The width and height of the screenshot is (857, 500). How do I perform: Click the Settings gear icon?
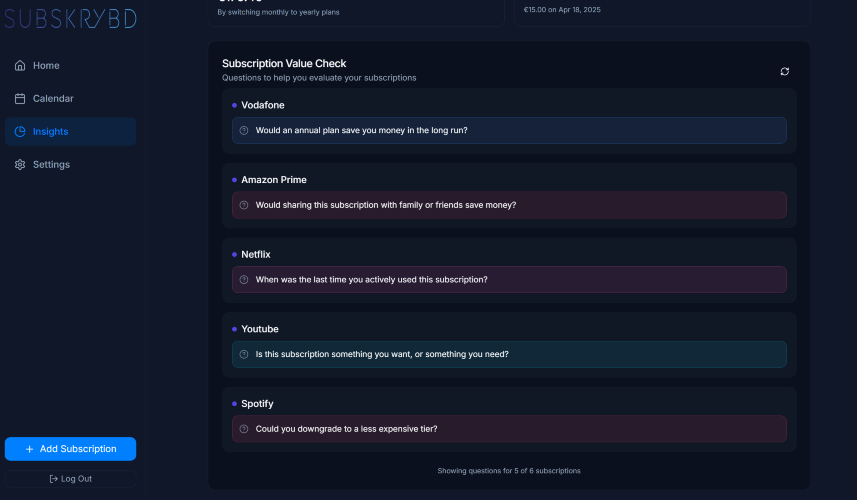pyautogui.click(x=20, y=164)
